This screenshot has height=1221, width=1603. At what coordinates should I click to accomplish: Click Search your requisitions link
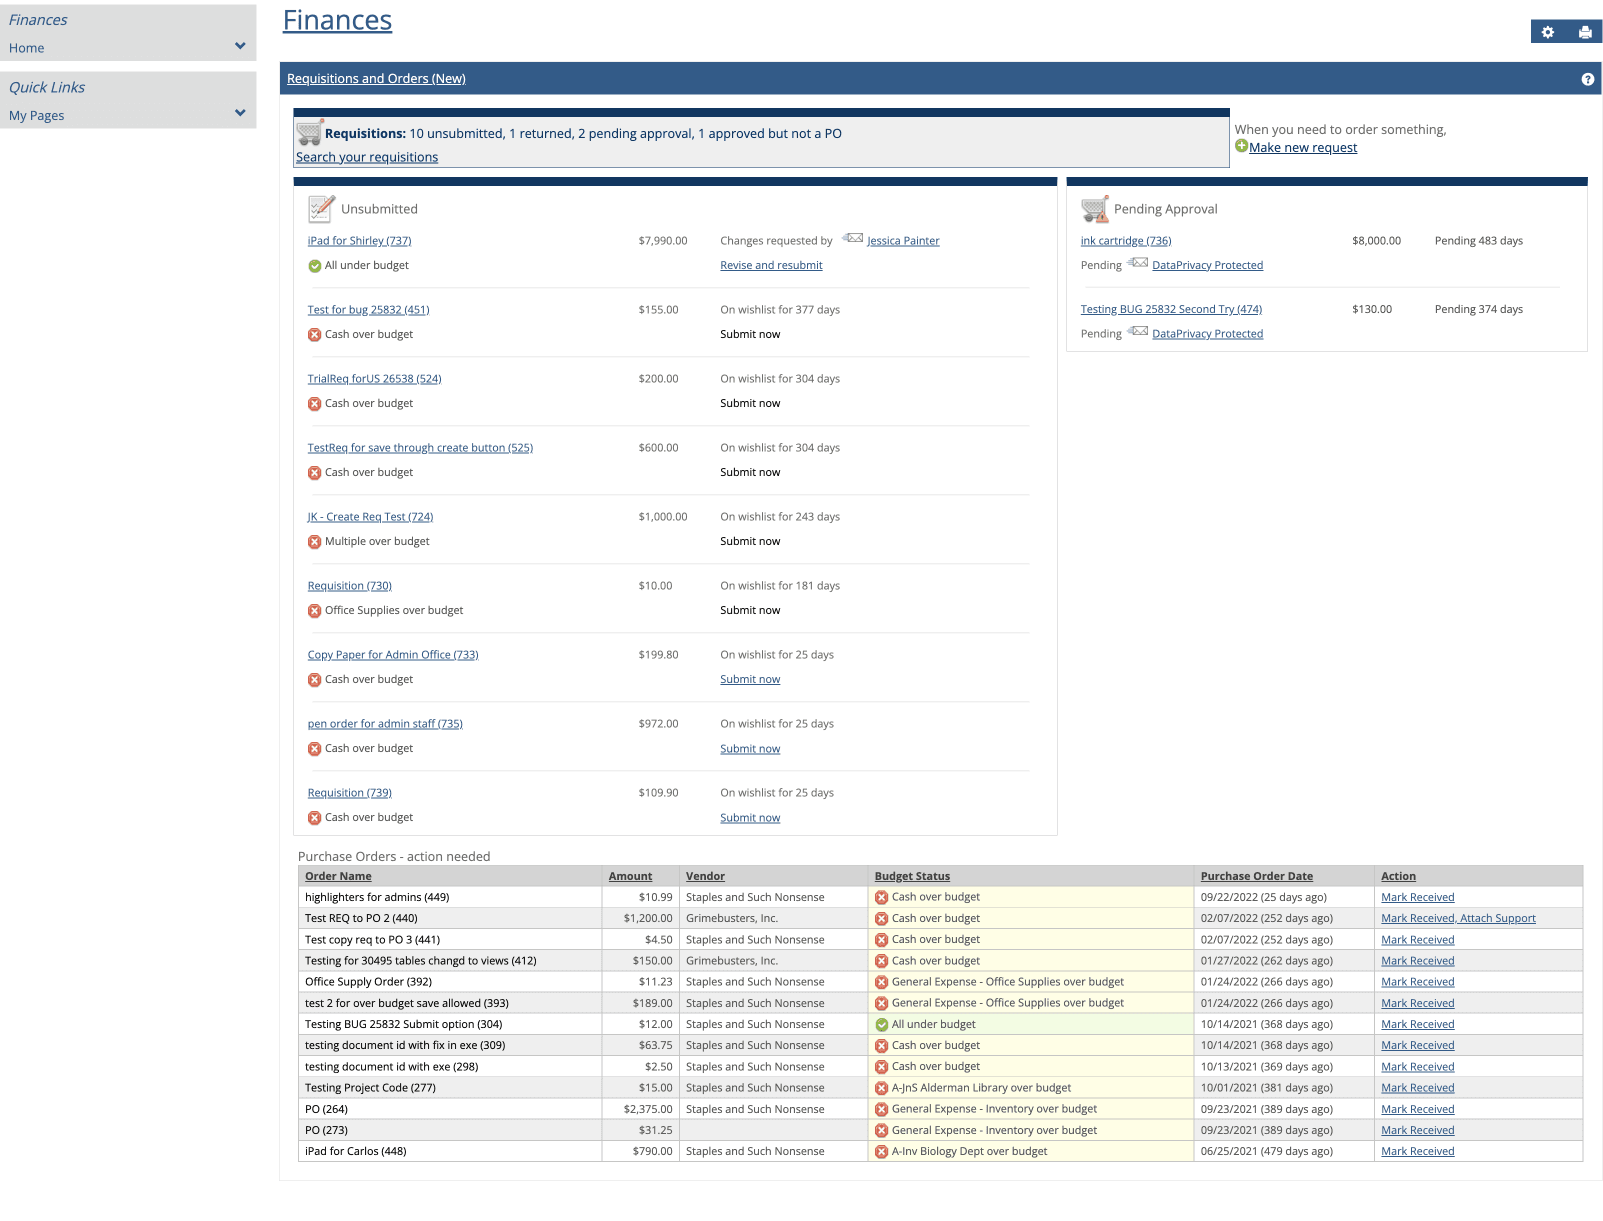(x=367, y=157)
